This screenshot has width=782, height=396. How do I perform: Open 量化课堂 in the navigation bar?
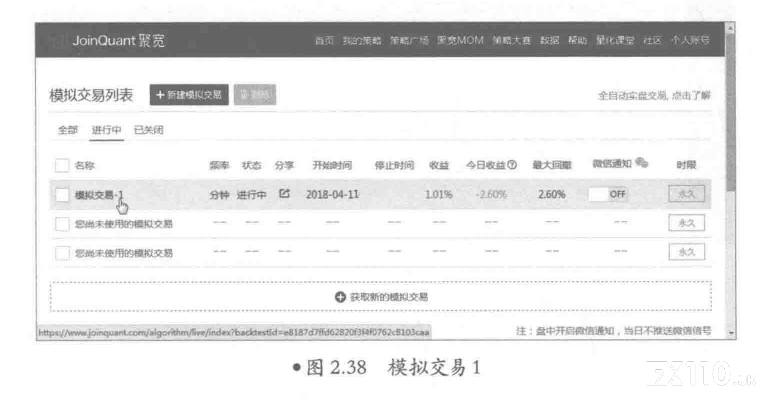[x=615, y=40]
